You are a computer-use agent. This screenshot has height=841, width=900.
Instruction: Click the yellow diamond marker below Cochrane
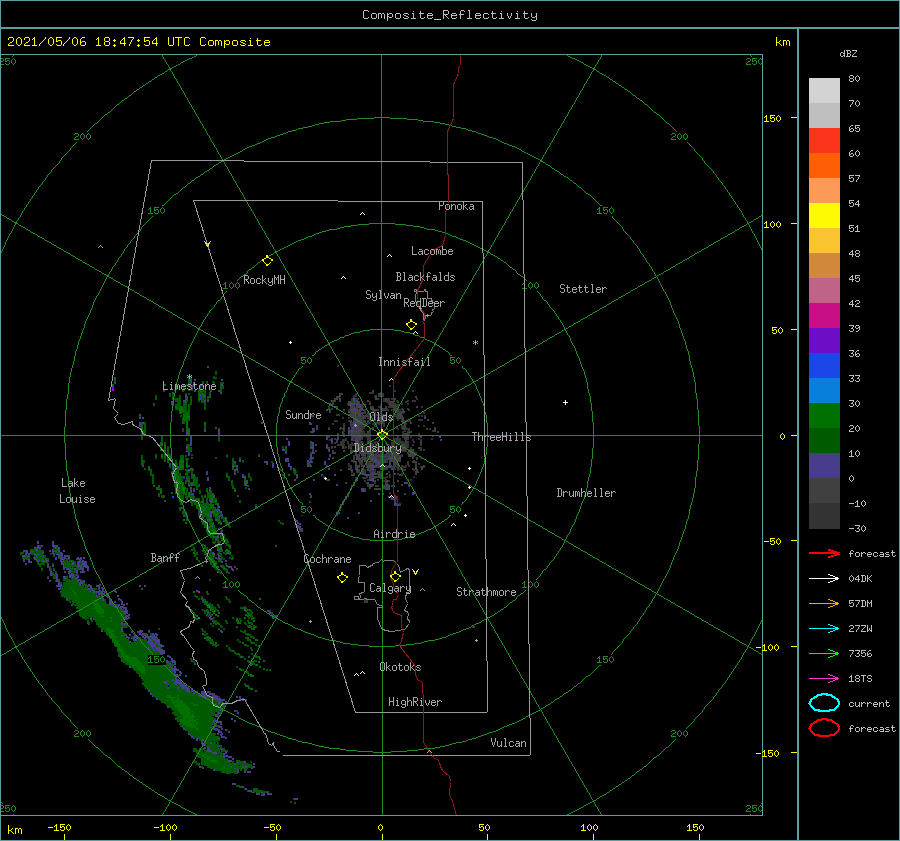[x=342, y=578]
